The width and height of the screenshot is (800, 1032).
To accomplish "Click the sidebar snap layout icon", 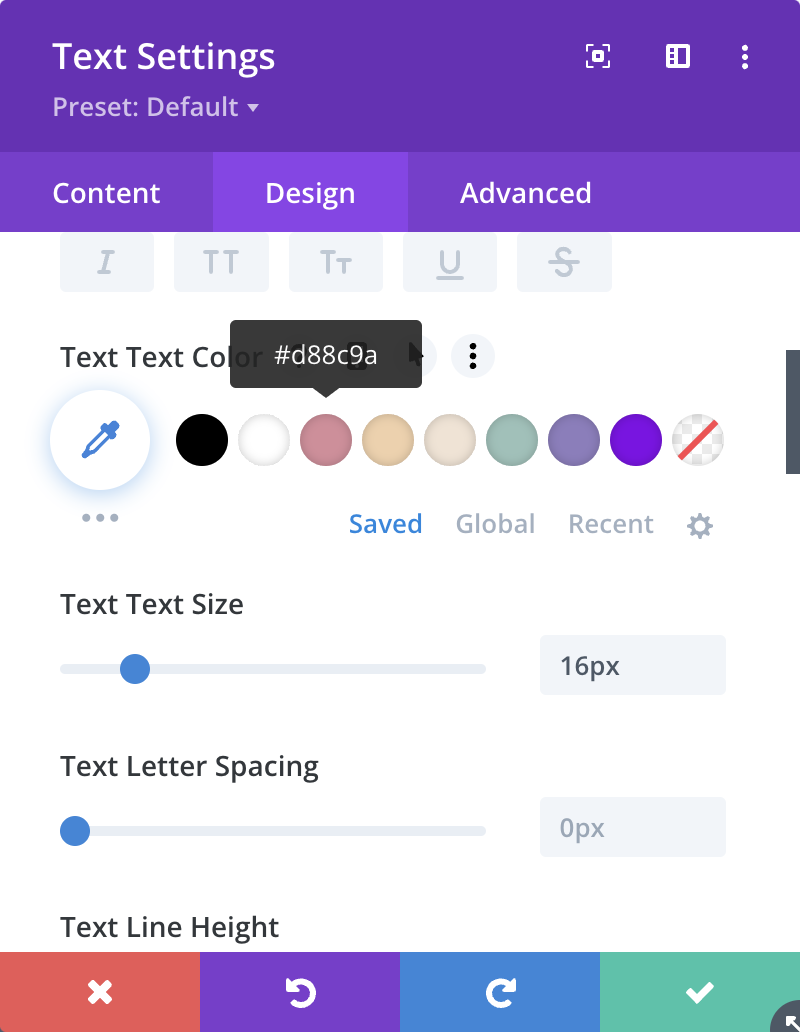I will click(x=678, y=57).
